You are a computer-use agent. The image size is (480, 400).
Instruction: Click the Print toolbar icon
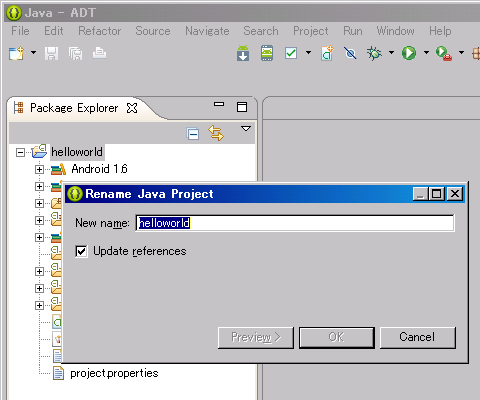point(99,53)
